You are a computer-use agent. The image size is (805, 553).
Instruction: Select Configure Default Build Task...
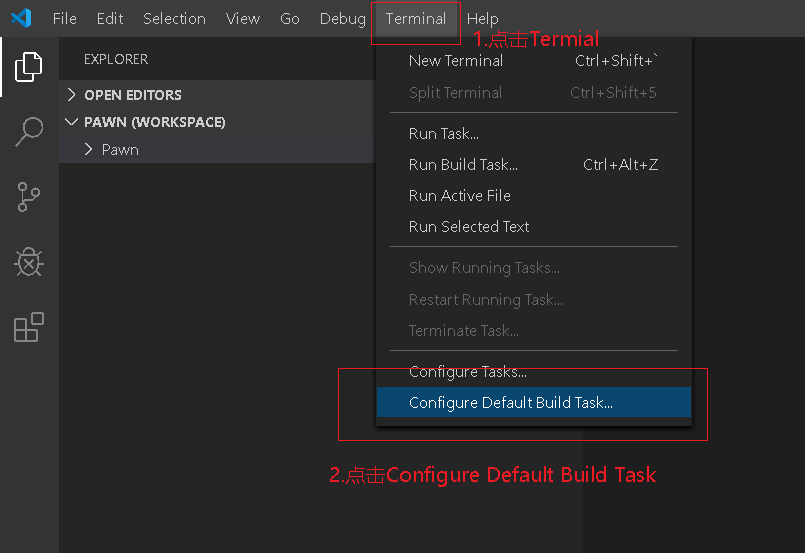coord(533,403)
